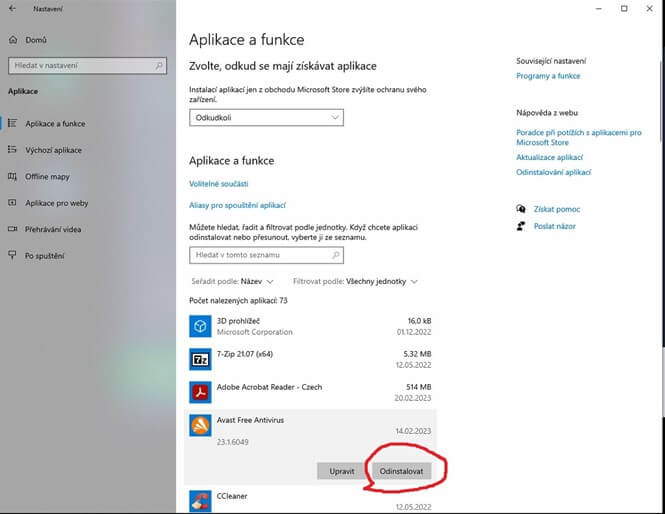Click Počet nalezených aplikací: 73 text
The height and width of the screenshot is (514, 665).
[x=238, y=300]
